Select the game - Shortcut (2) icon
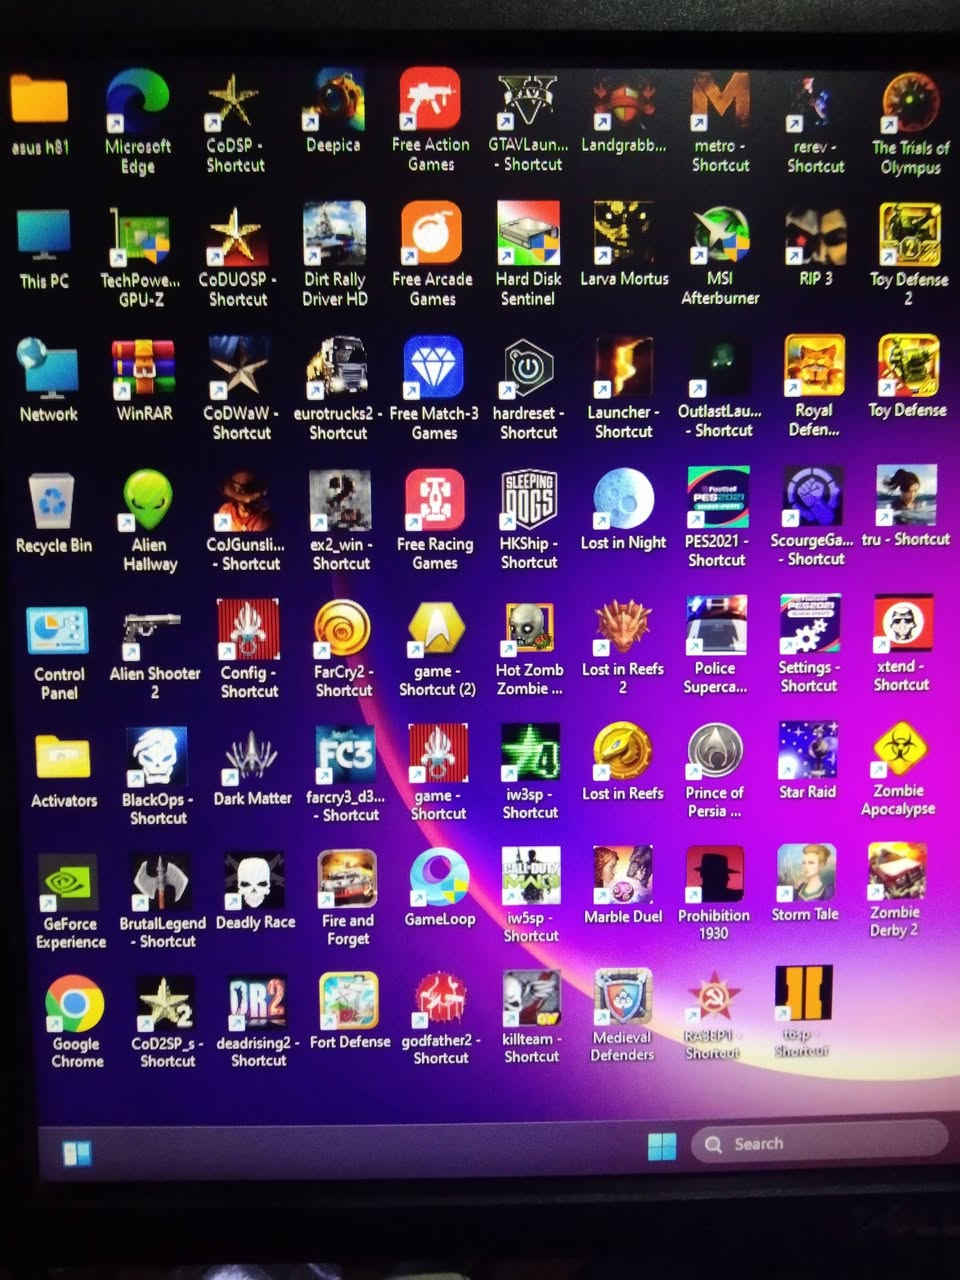The height and width of the screenshot is (1280, 960). pos(437,629)
